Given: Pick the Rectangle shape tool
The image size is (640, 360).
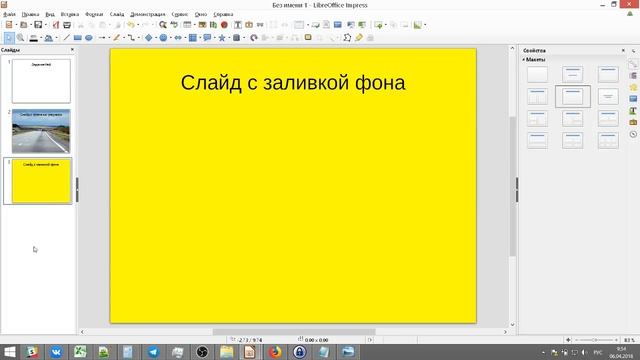Looking at the screenshot, I should (x=78, y=38).
